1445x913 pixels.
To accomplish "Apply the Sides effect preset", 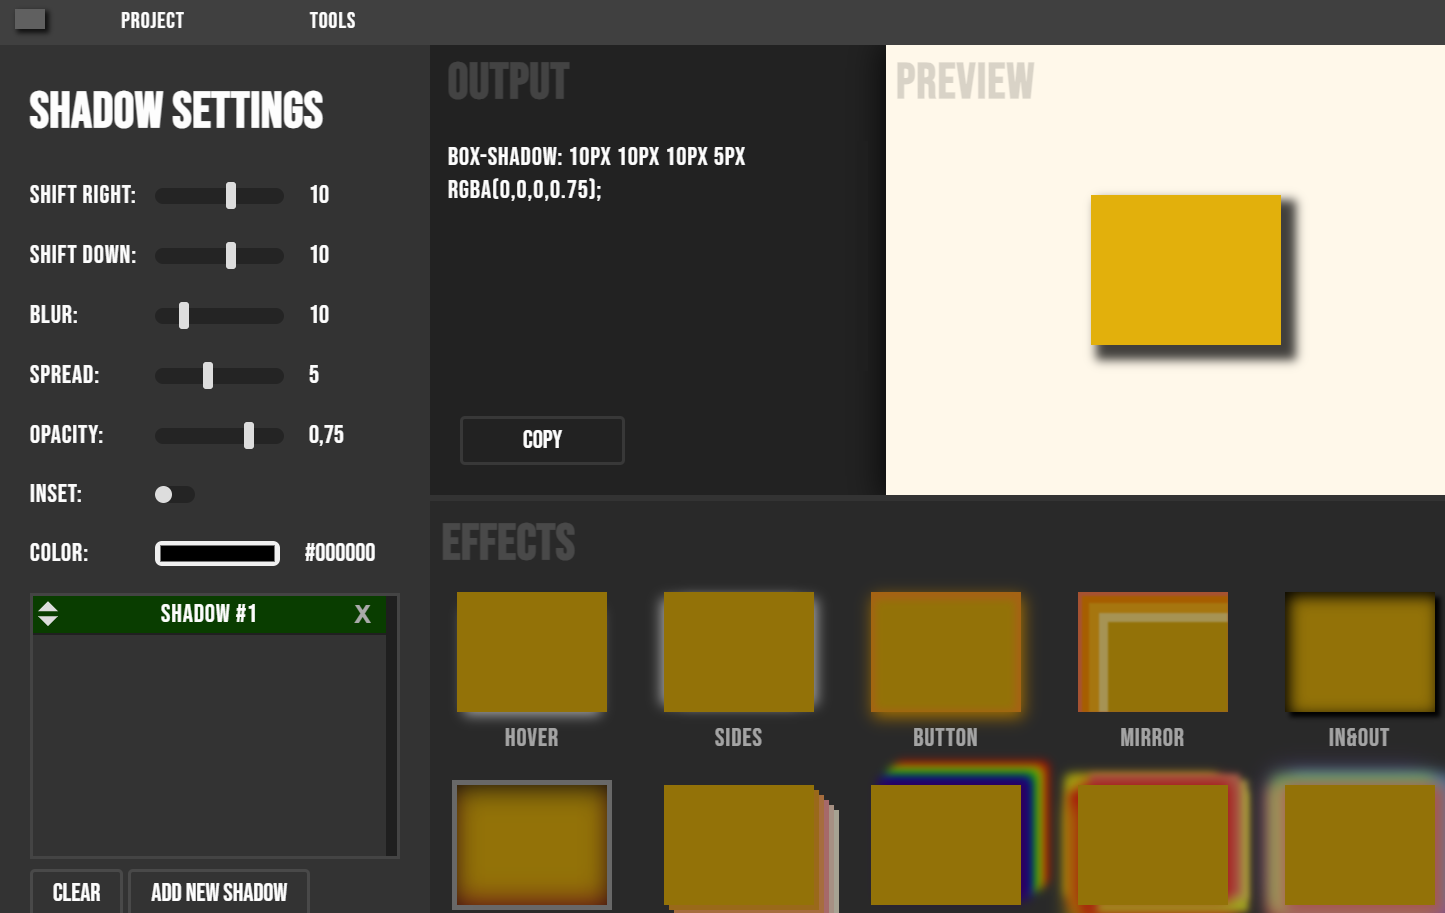I will (x=738, y=652).
